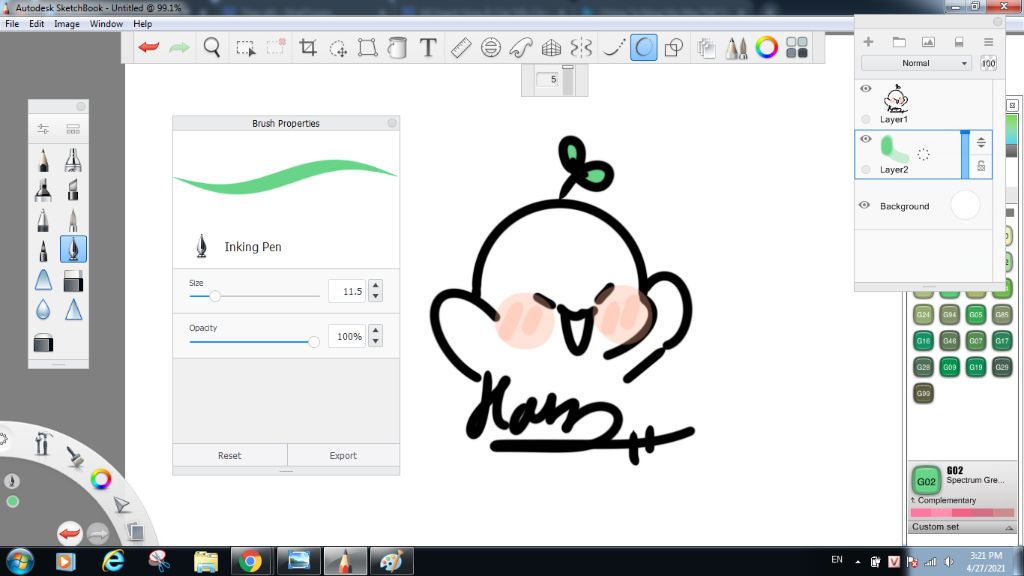Click the brush Size value field

347,291
